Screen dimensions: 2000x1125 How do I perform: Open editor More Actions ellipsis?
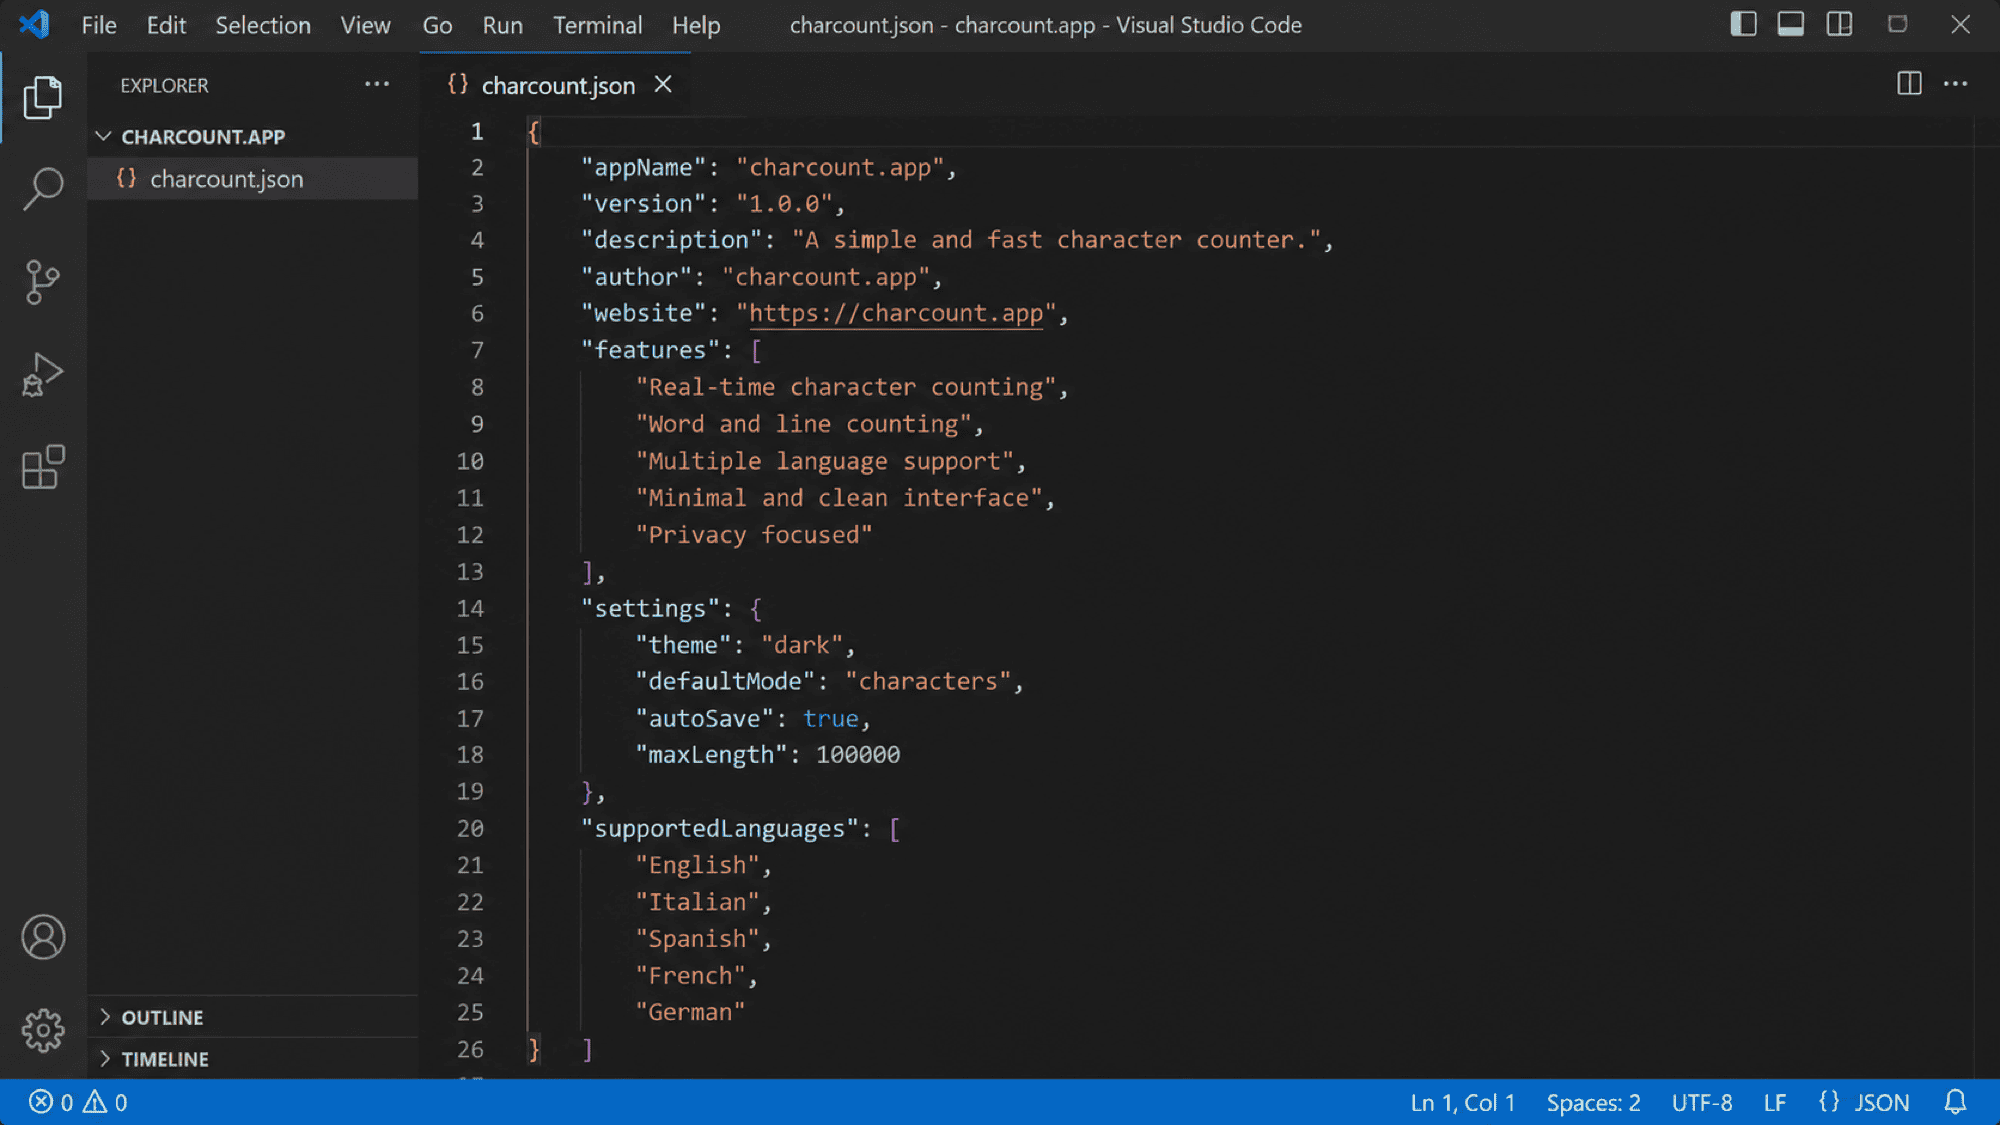coord(1956,84)
